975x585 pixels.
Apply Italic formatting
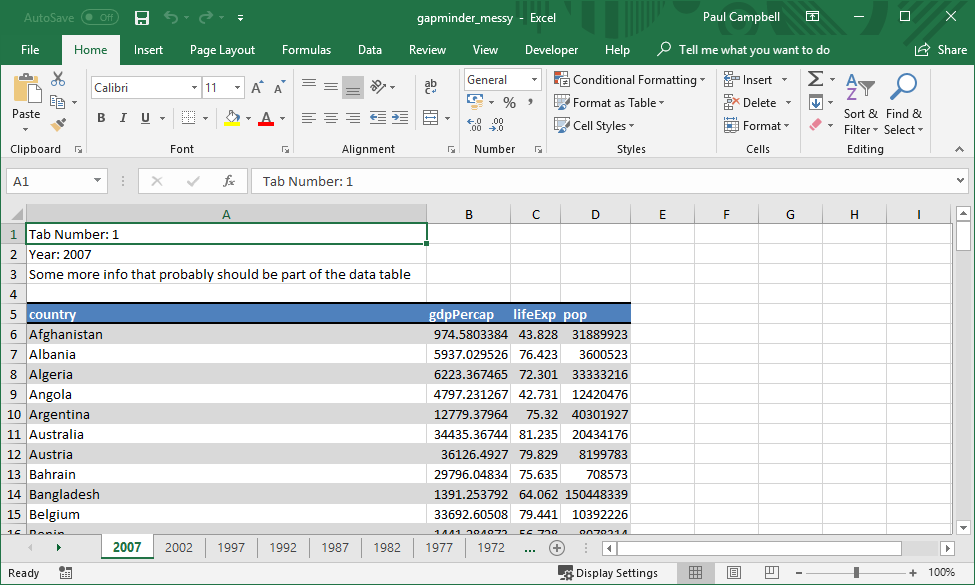point(123,117)
